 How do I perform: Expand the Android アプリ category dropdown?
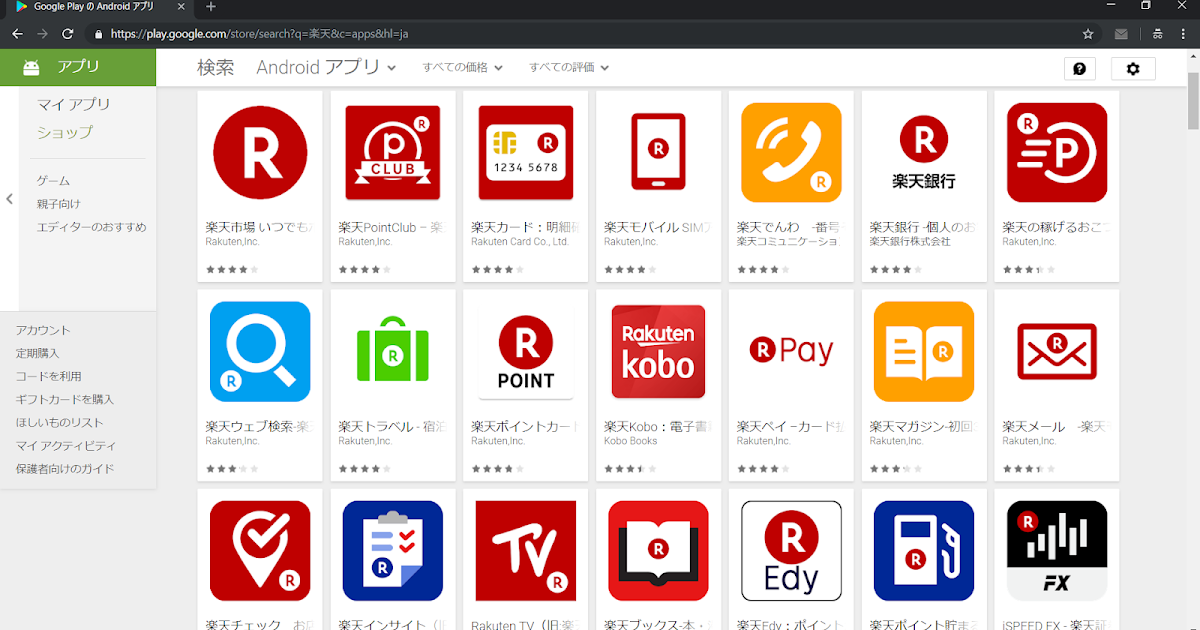tap(327, 68)
